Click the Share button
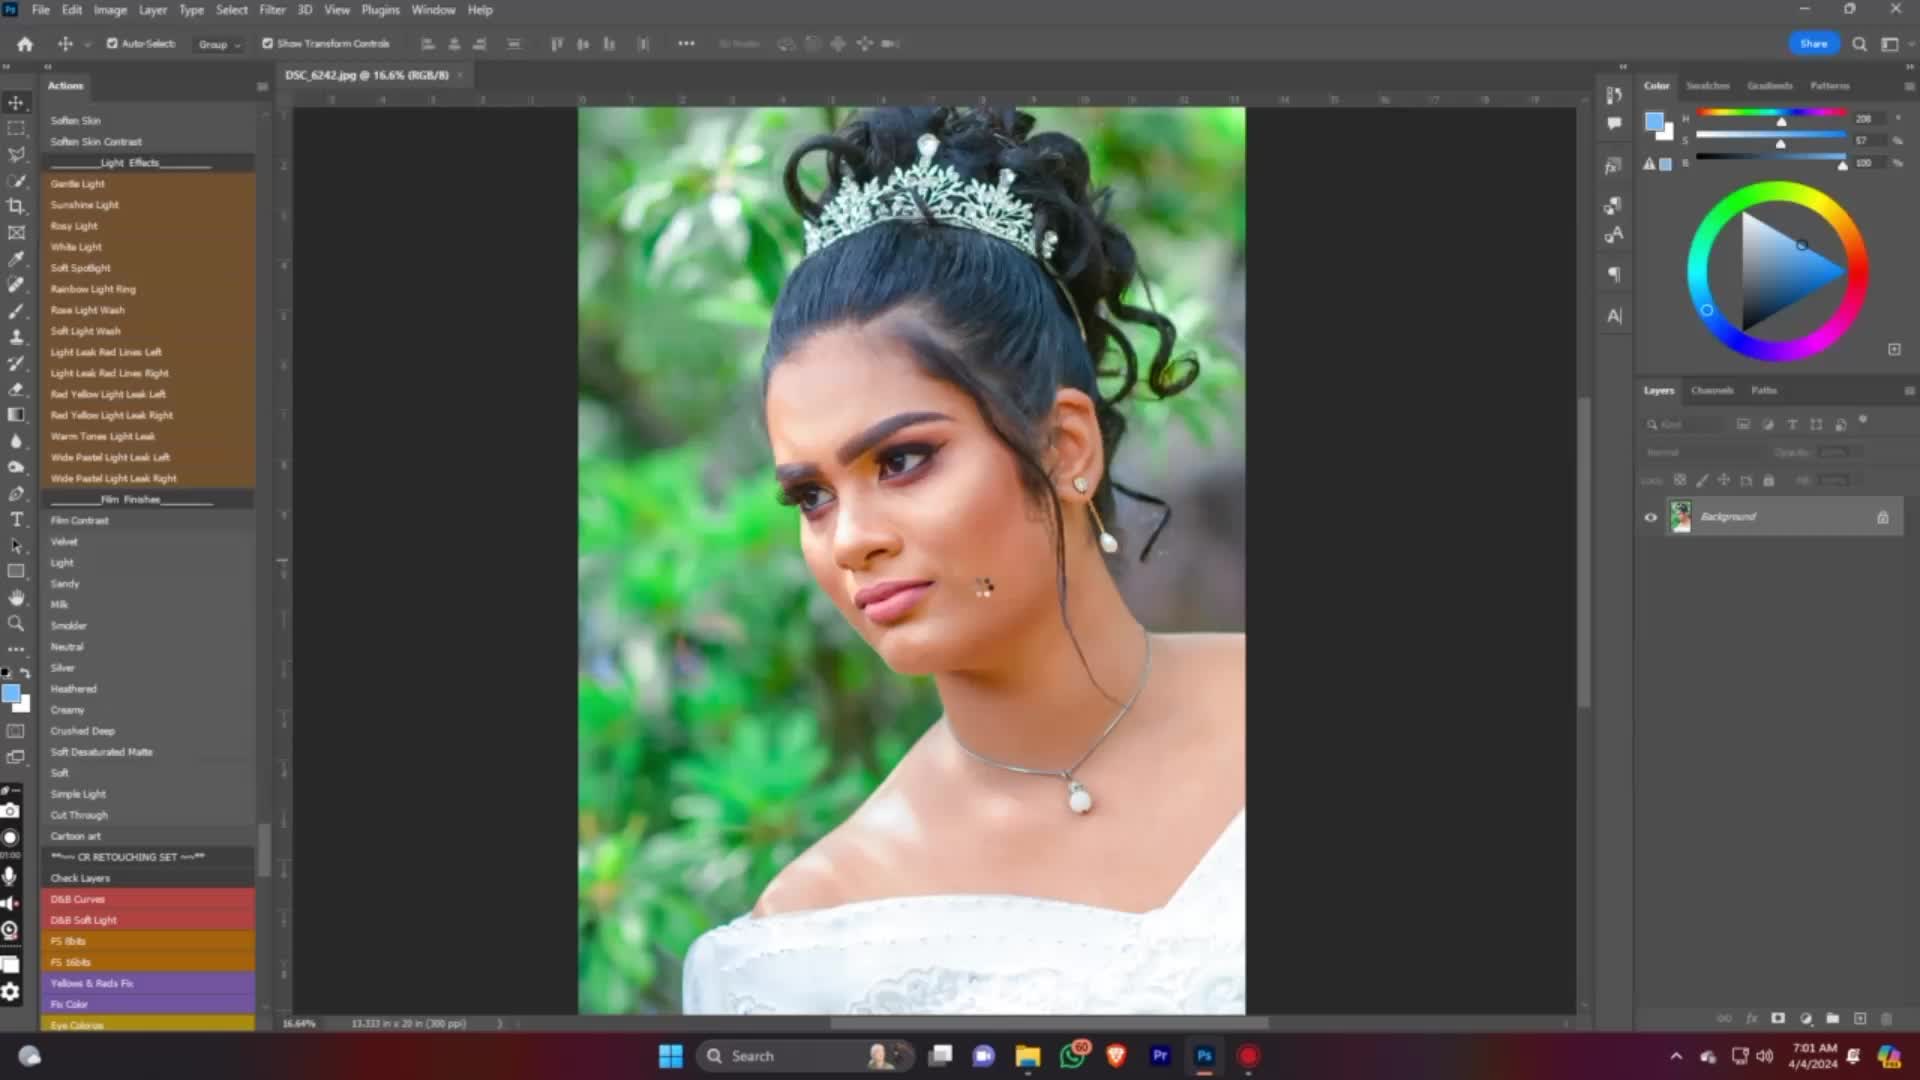This screenshot has width=1920, height=1080. click(x=1813, y=44)
